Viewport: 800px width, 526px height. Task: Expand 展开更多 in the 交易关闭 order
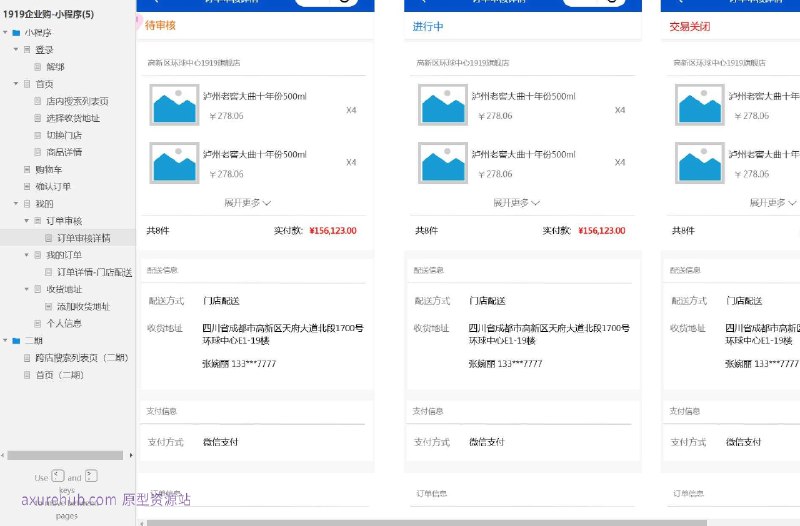tap(772, 203)
